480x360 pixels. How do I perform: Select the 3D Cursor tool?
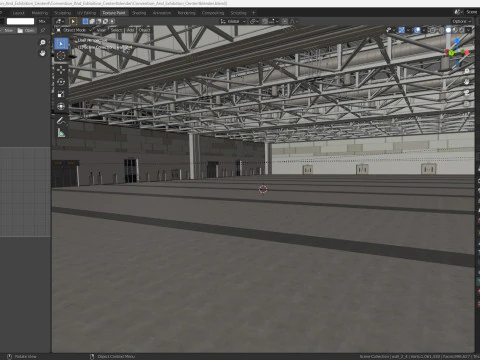pos(61,56)
